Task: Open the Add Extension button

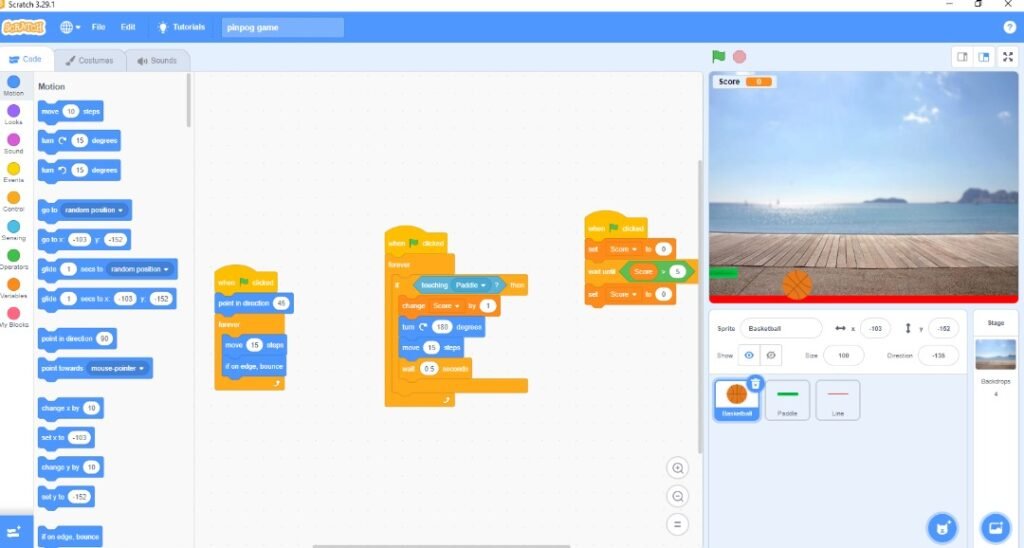Action: point(14,532)
